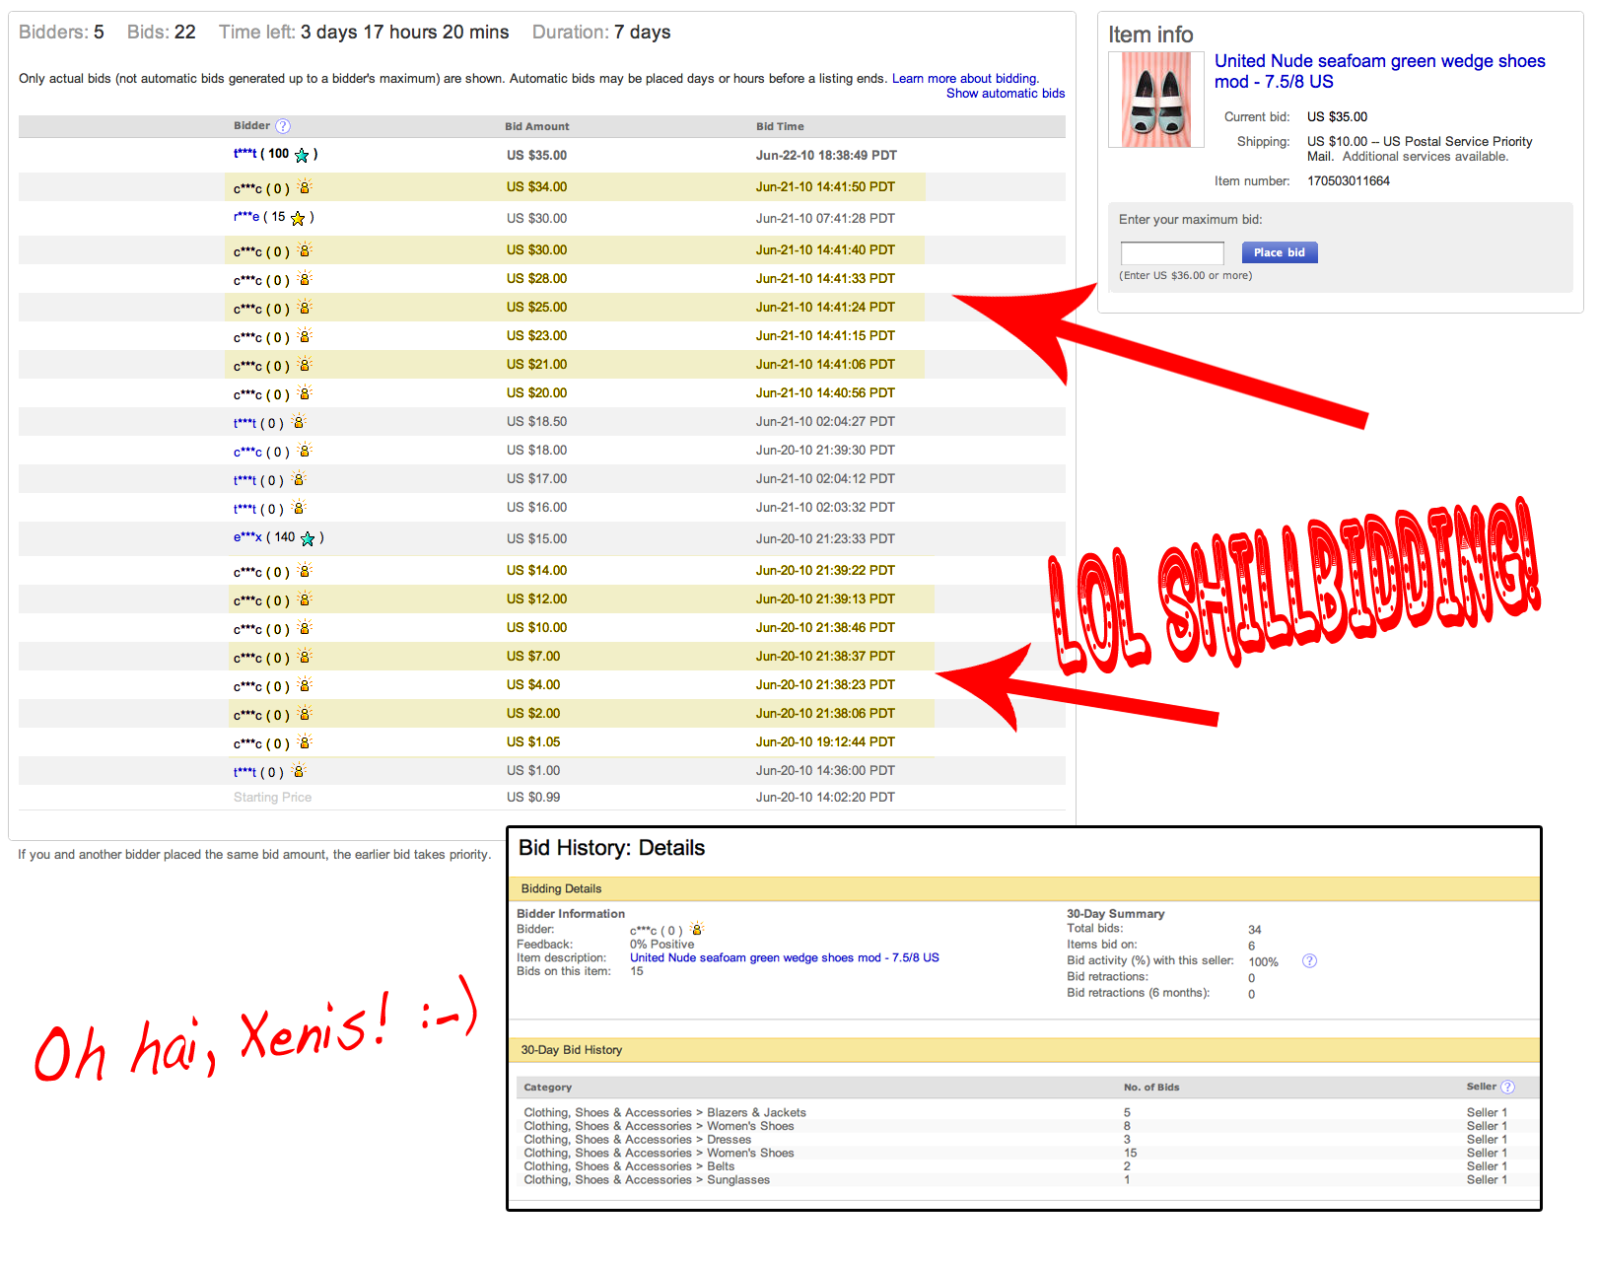Open bidder t***t profile on the $35.00 bid
This screenshot has height=1266, width=1599.
tap(245, 154)
